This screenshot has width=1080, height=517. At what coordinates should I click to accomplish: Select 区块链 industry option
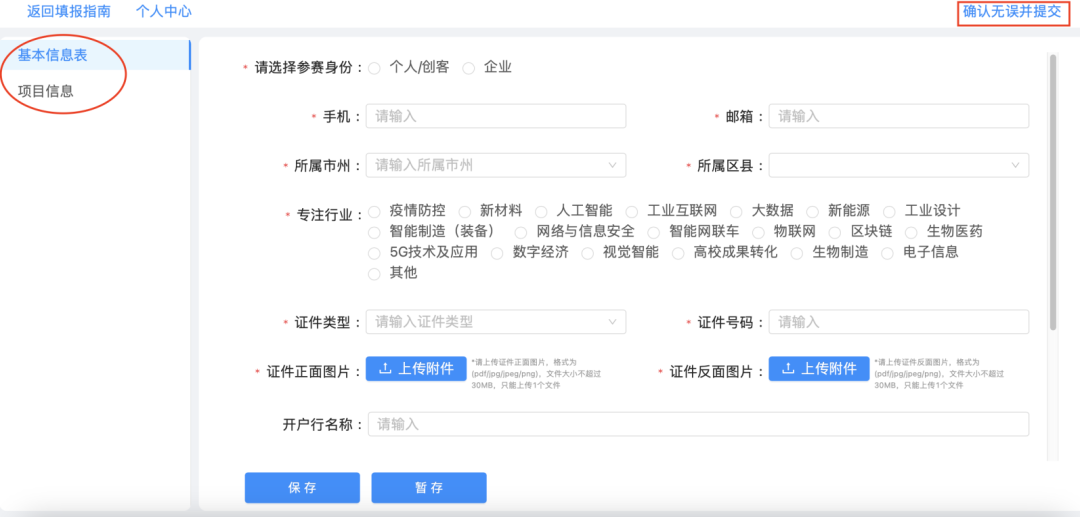coord(836,232)
